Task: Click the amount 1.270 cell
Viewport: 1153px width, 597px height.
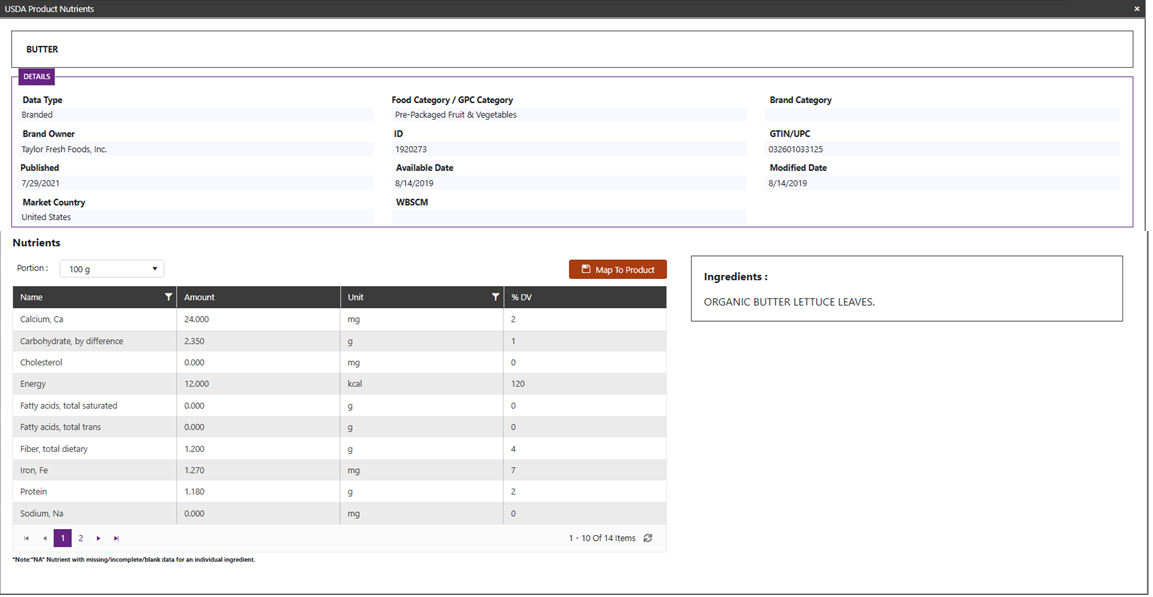Action: click(258, 471)
